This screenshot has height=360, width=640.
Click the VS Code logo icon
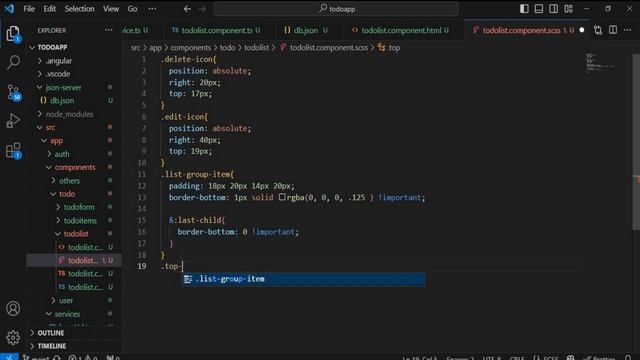click(x=9, y=9)
